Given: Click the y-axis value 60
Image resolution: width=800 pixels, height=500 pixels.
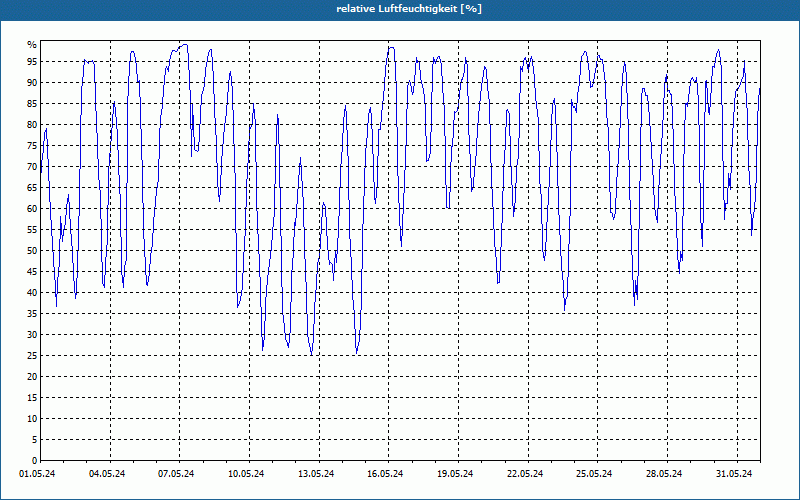Looking at the screenshot, I should tap(32, 209).
